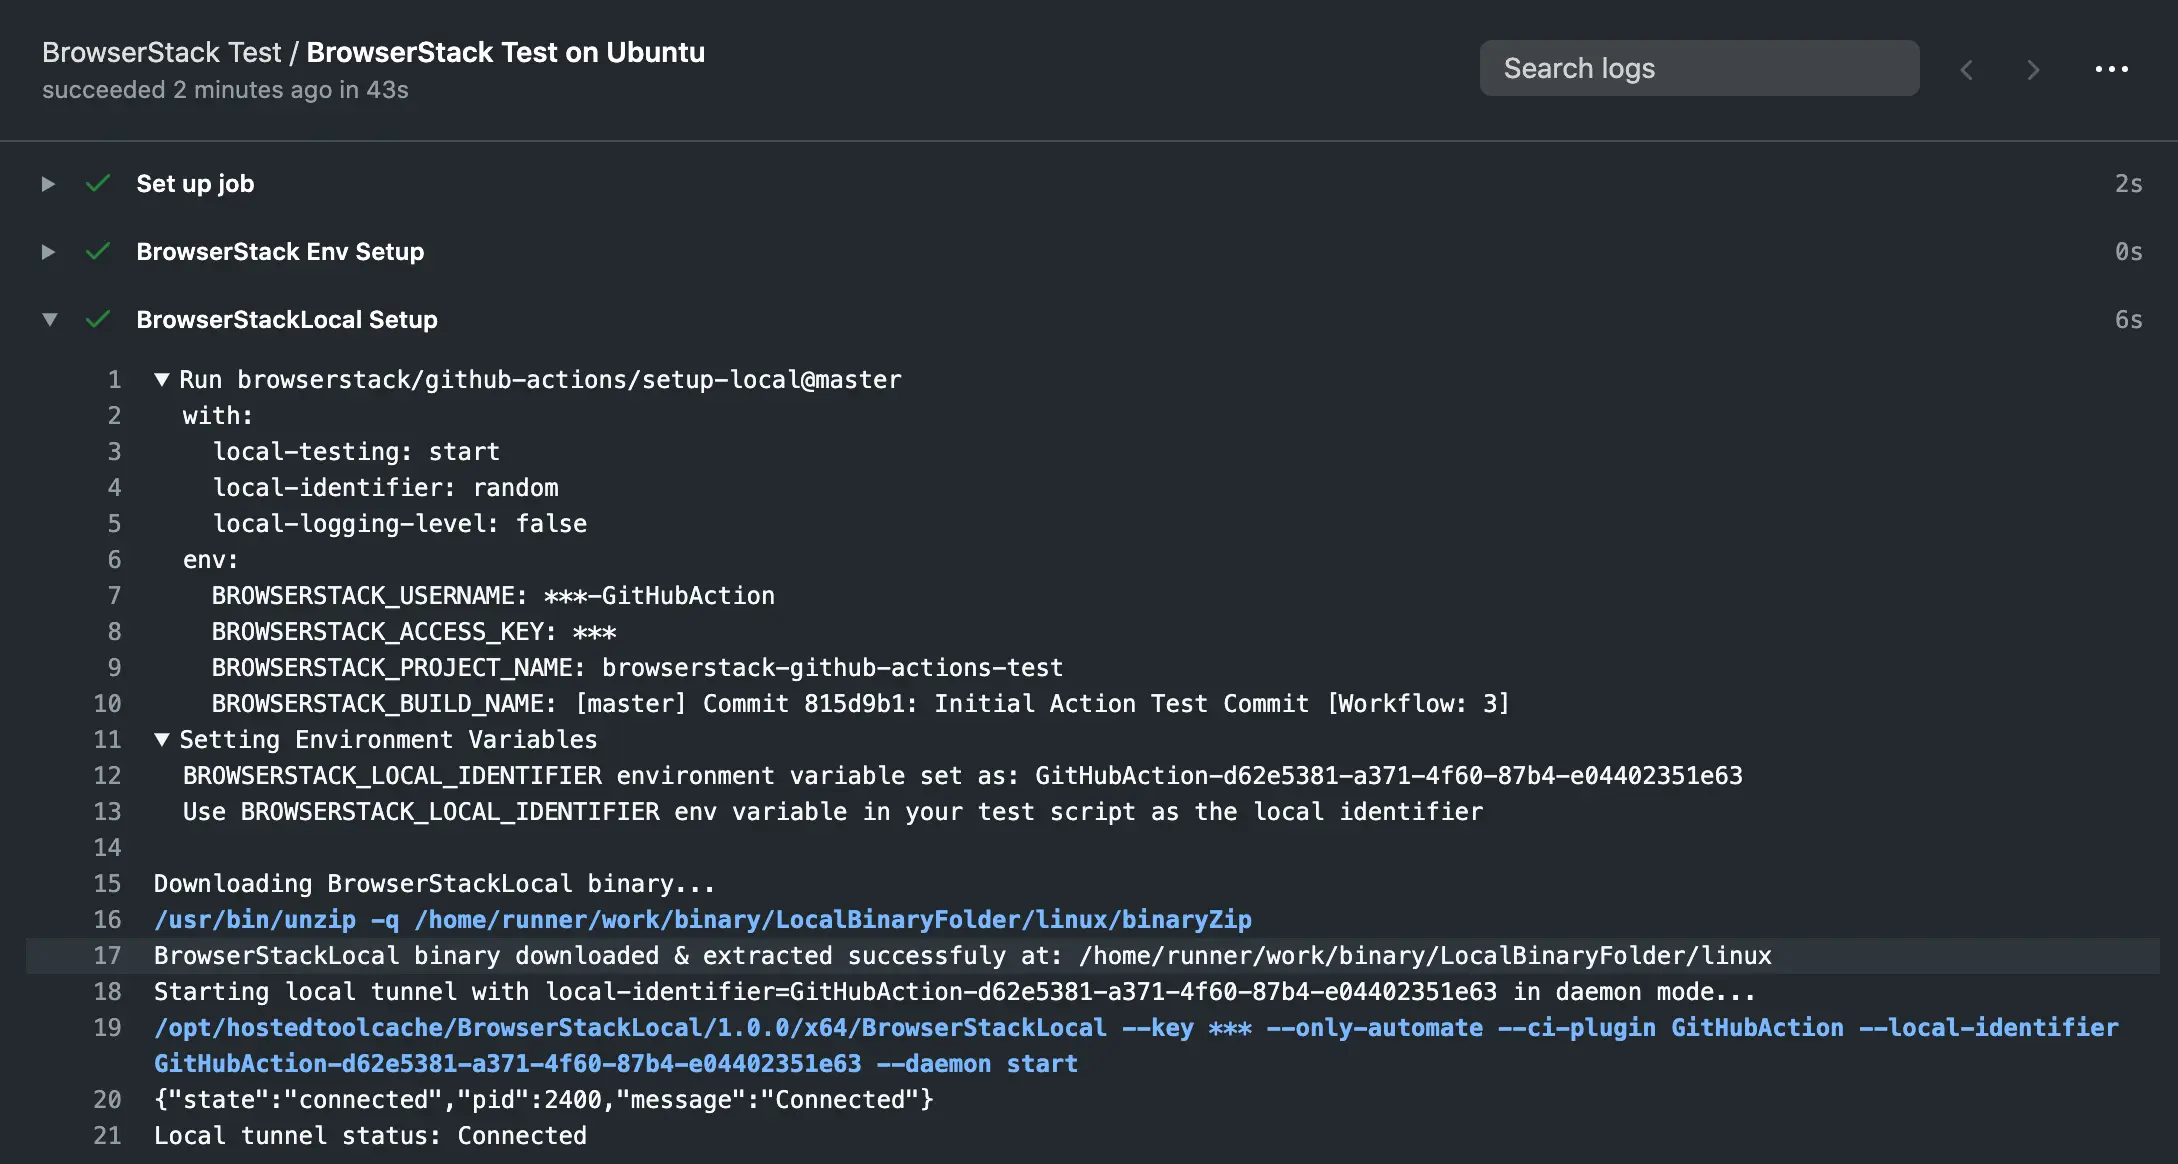Collapse the Setting Environment Variables group

pos(162,740)
